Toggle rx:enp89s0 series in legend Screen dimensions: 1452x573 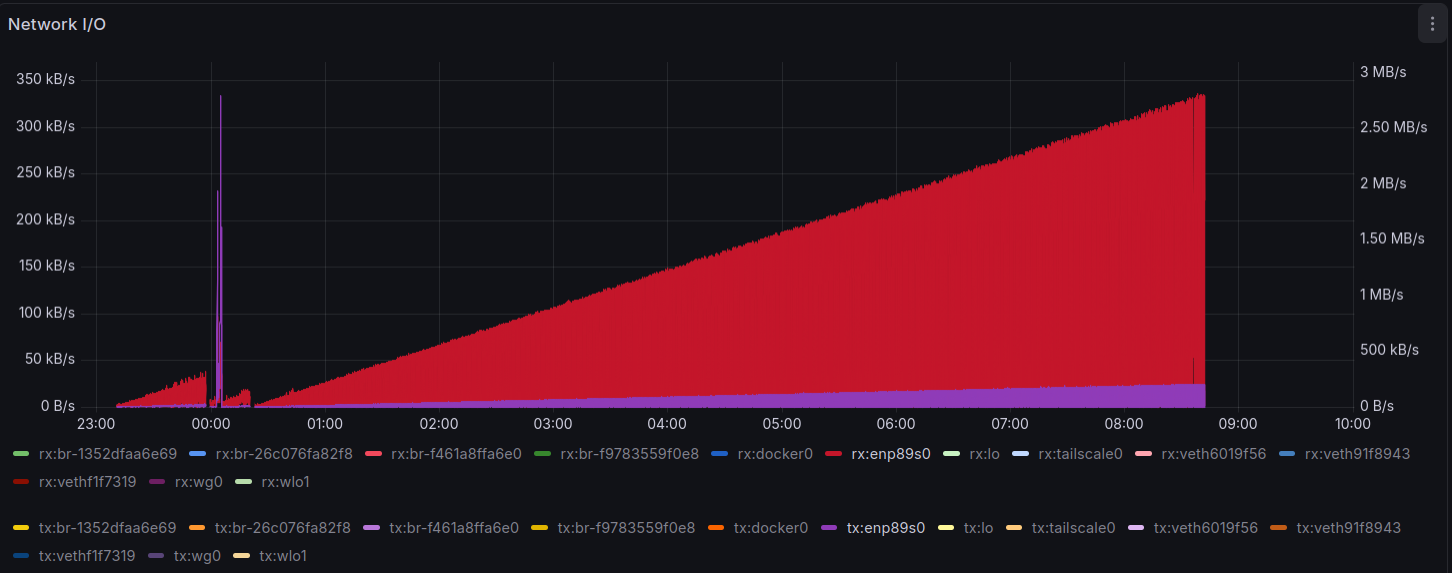tap(890, 454)
